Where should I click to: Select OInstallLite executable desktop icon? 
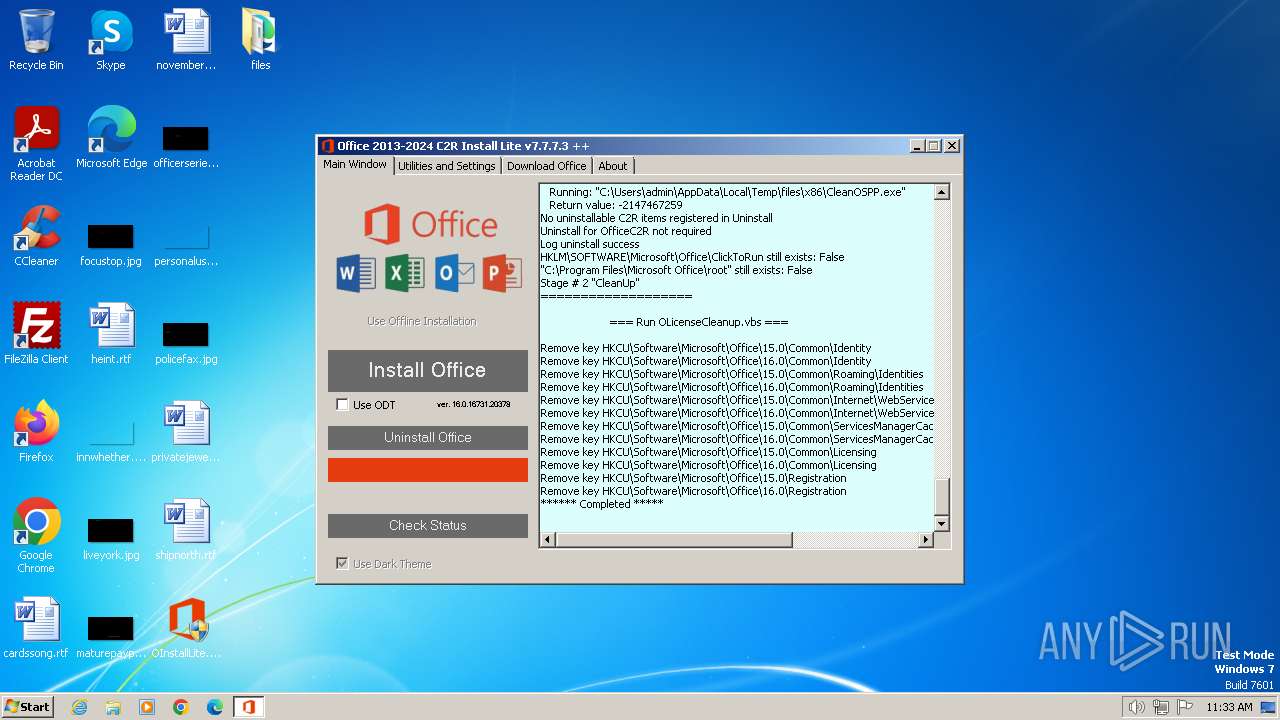pos(186,628)
